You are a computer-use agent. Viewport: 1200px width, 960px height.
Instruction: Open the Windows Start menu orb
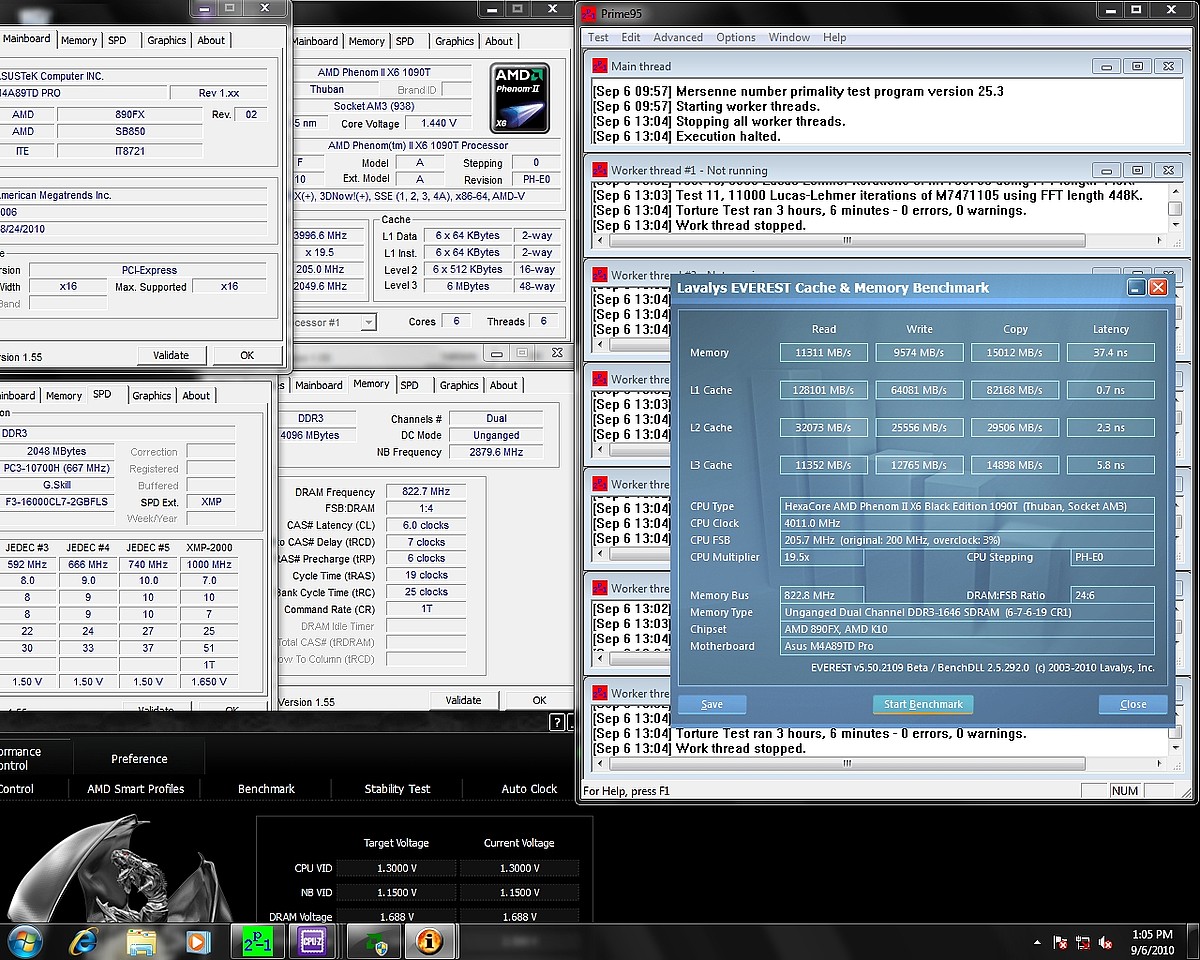click(24, 941)
